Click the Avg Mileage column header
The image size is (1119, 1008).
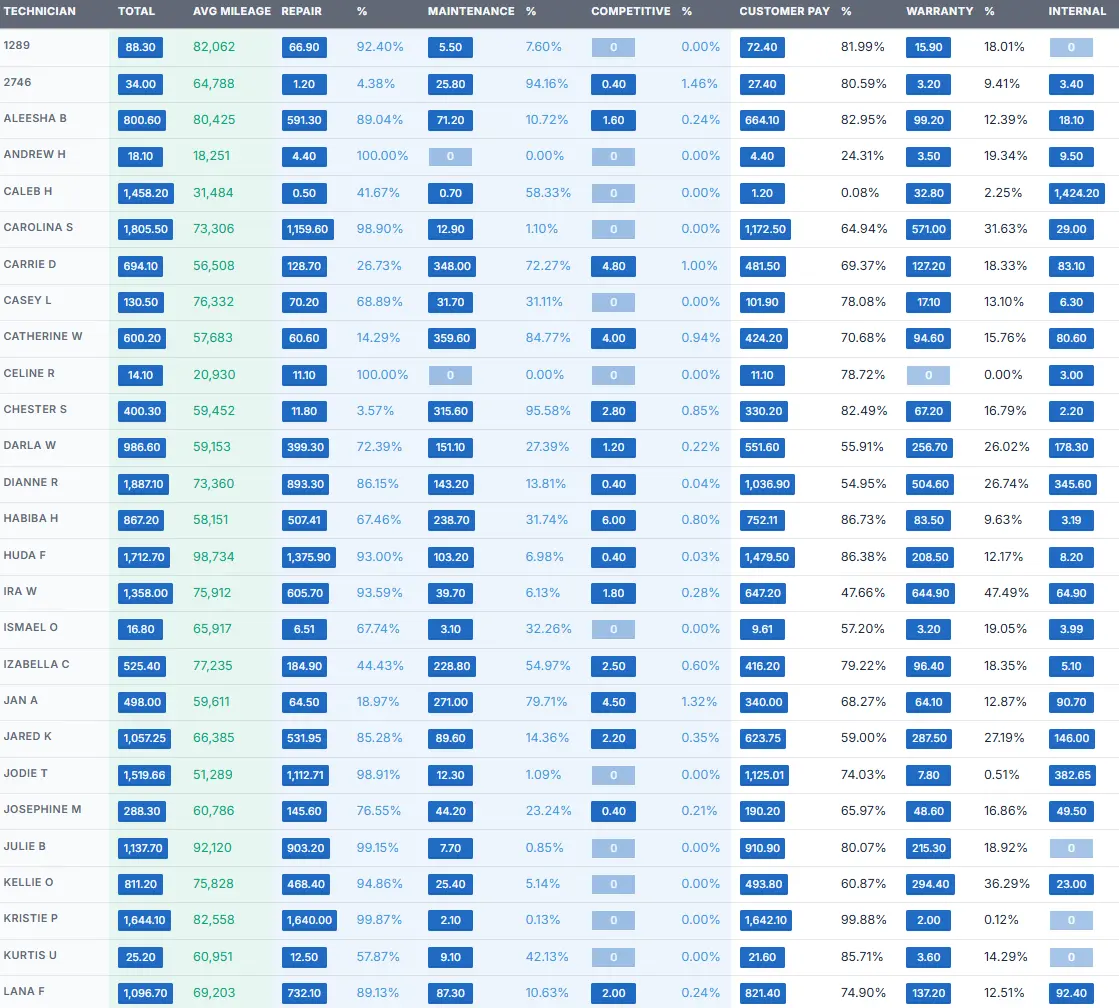pyautogui.click(x=231, y=11)
